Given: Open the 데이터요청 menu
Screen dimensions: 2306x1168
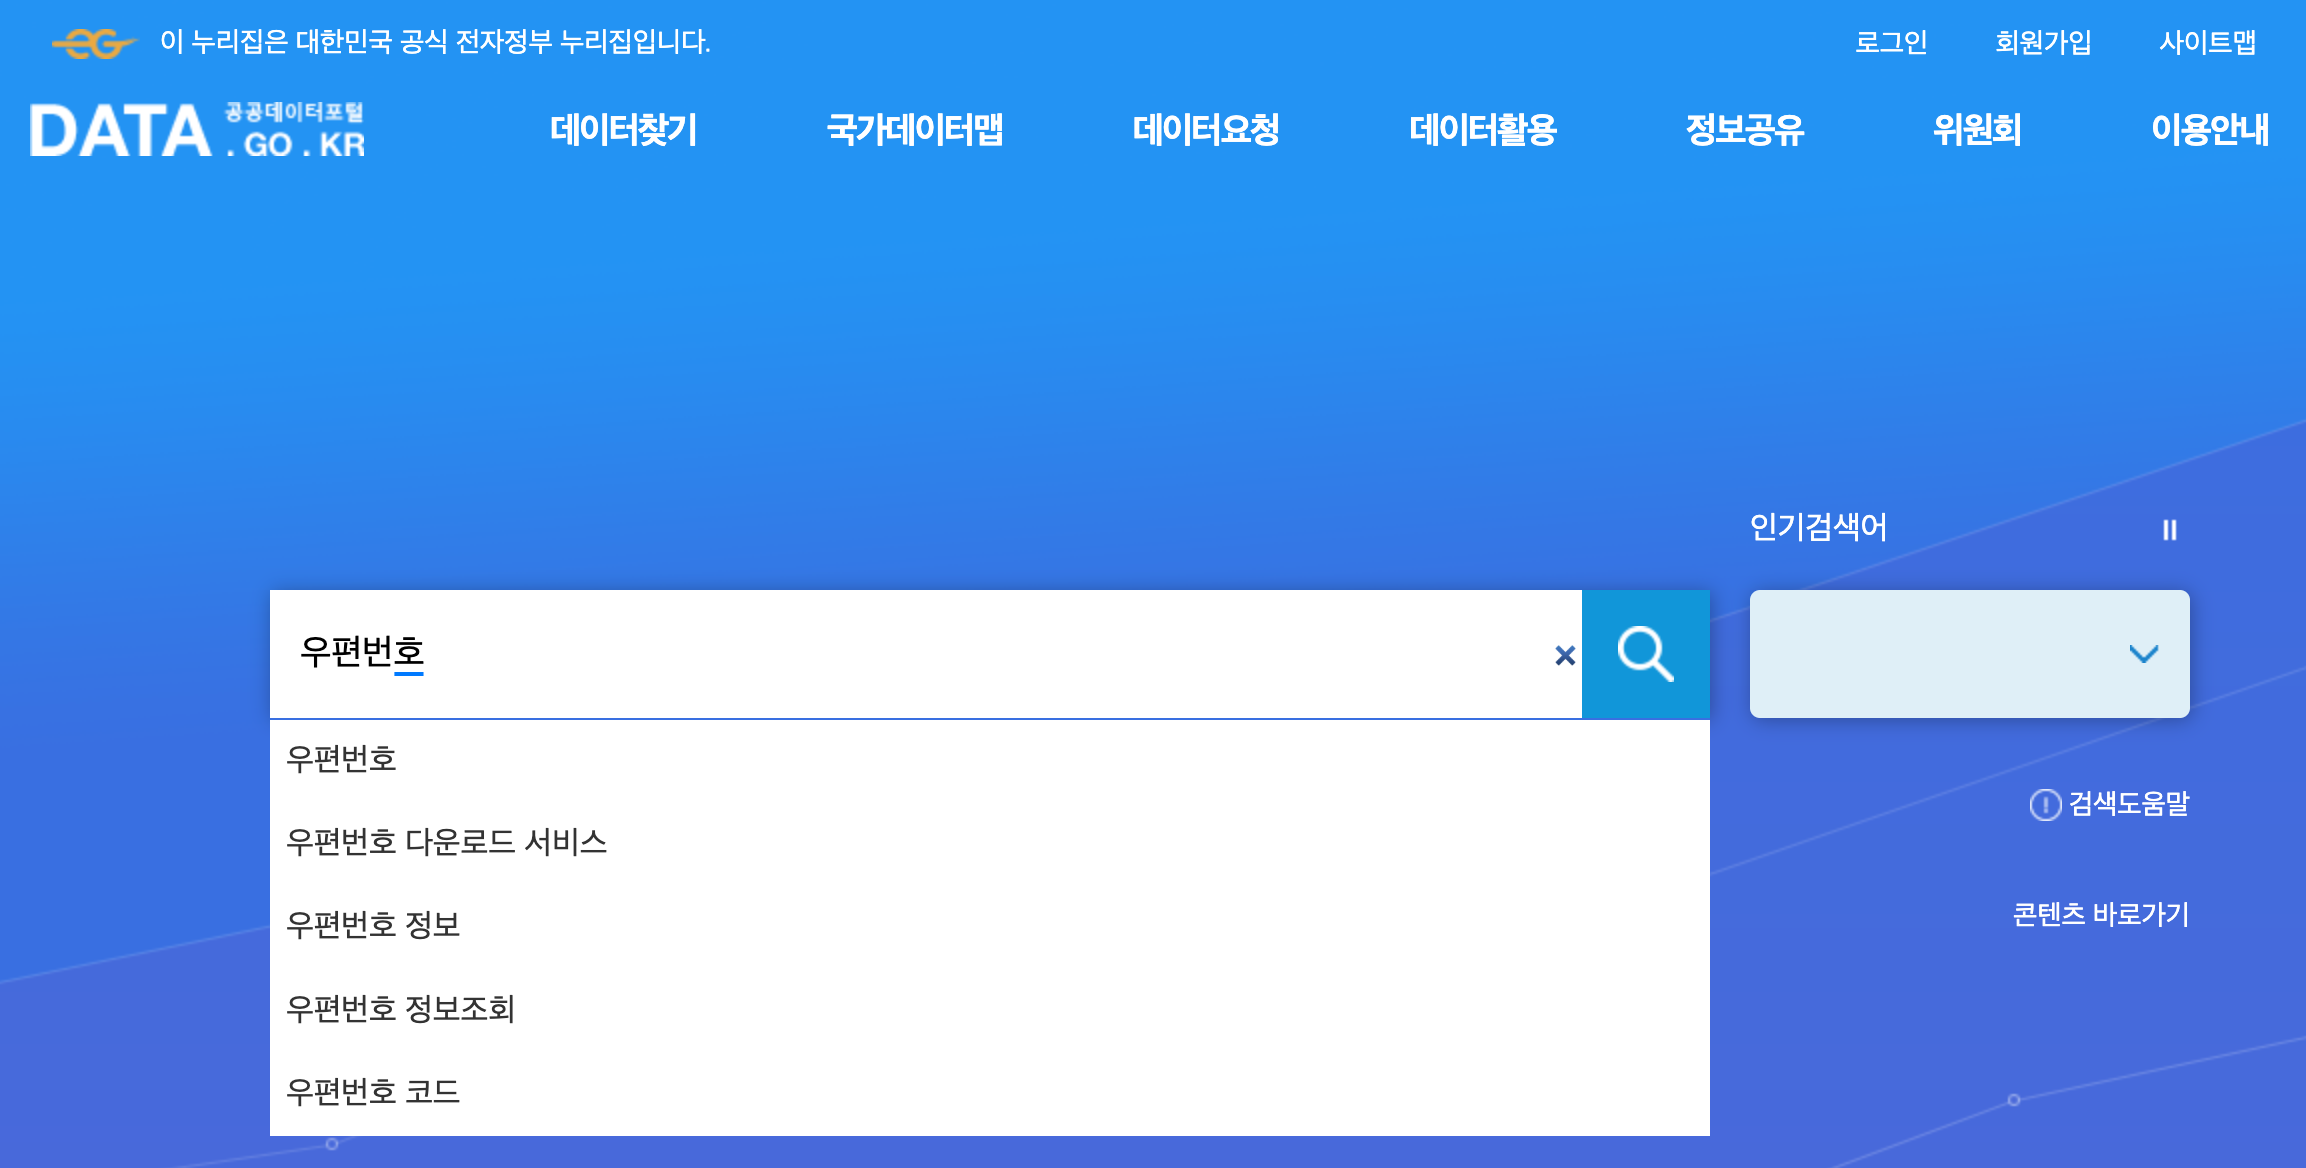Looking at the screenshot, I should pos(1205,130).
